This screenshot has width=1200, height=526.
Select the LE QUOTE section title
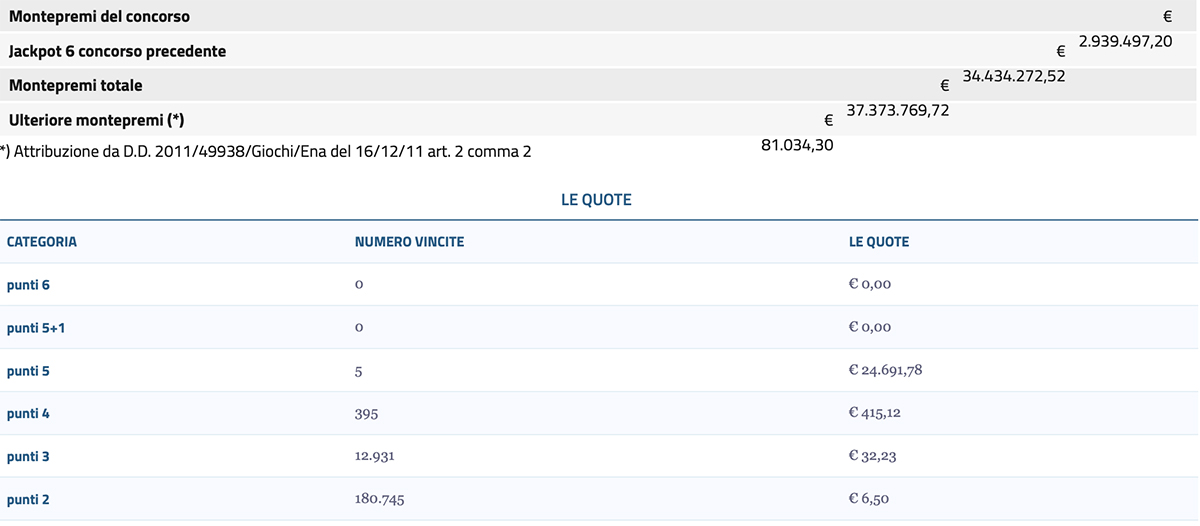point(596,200)
